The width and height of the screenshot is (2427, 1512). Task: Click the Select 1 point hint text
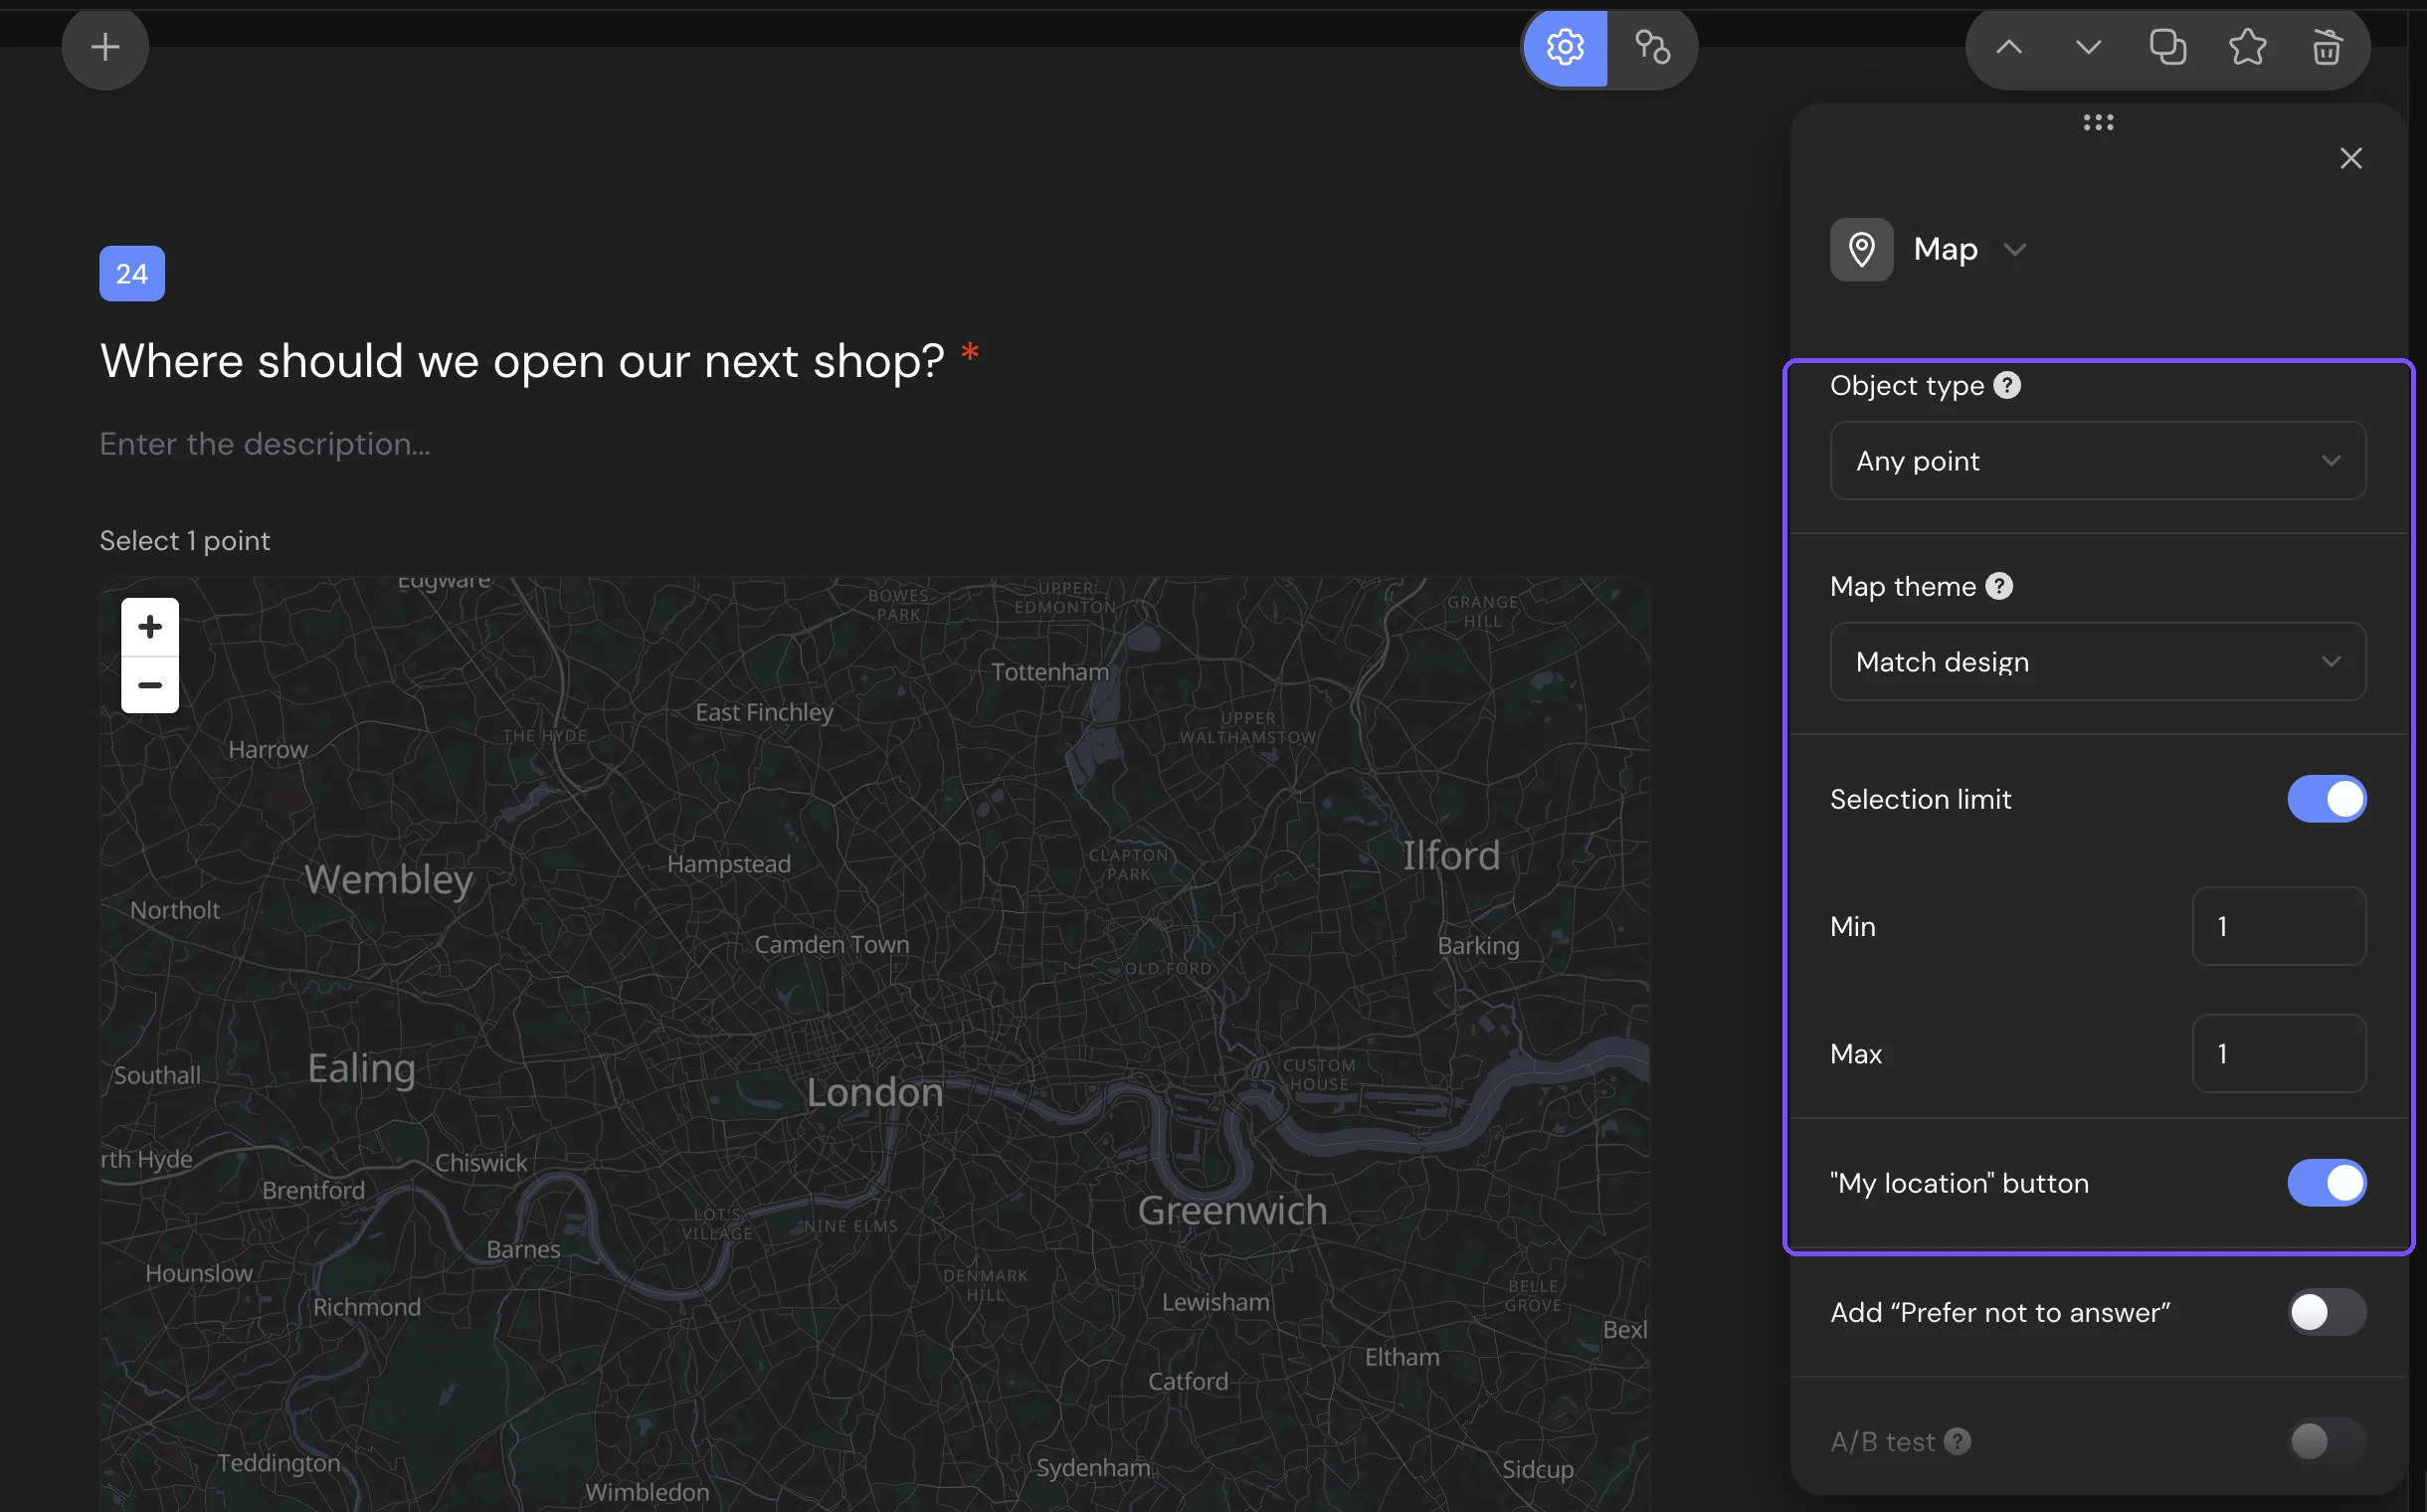(x=185, y=541)
